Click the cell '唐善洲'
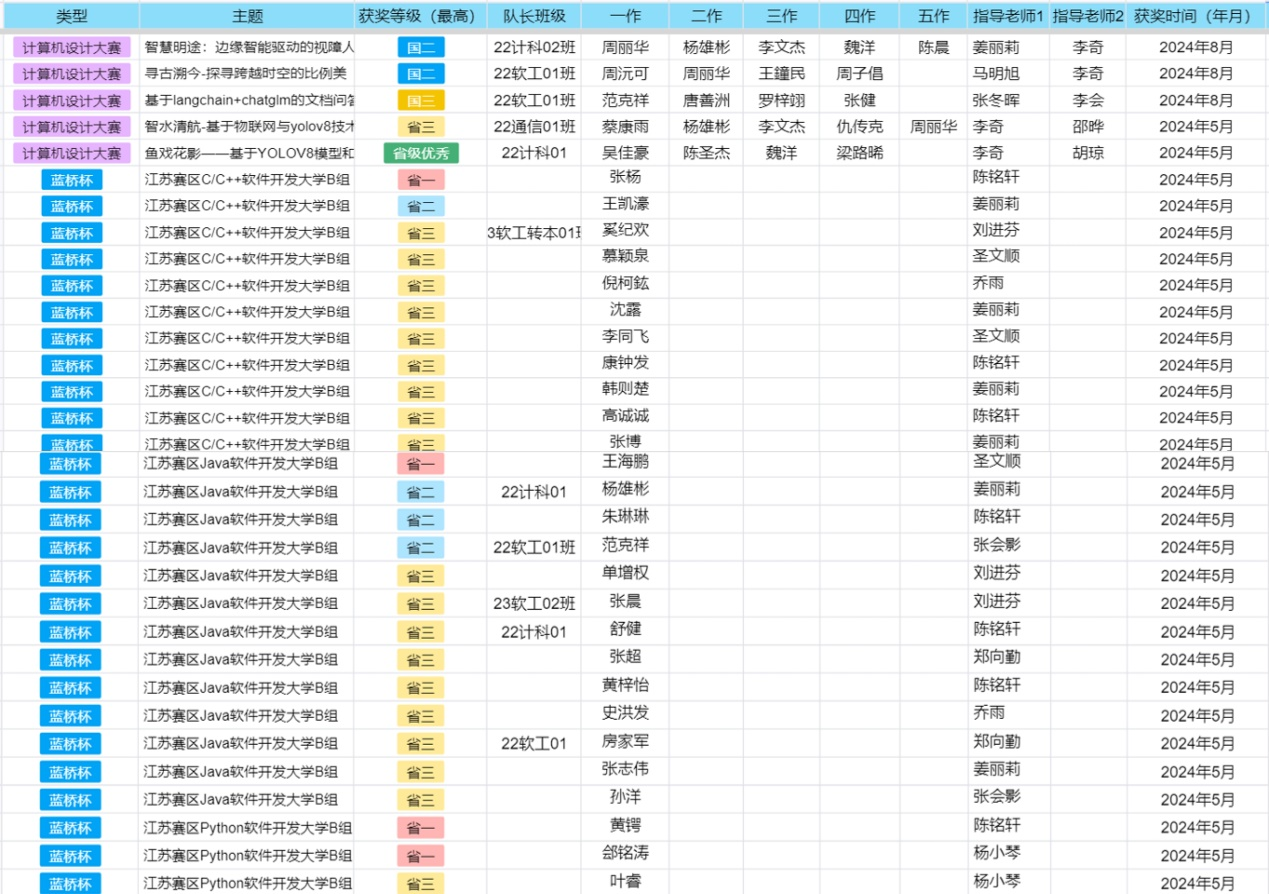 pyautogui.click(x=706, y=100)
